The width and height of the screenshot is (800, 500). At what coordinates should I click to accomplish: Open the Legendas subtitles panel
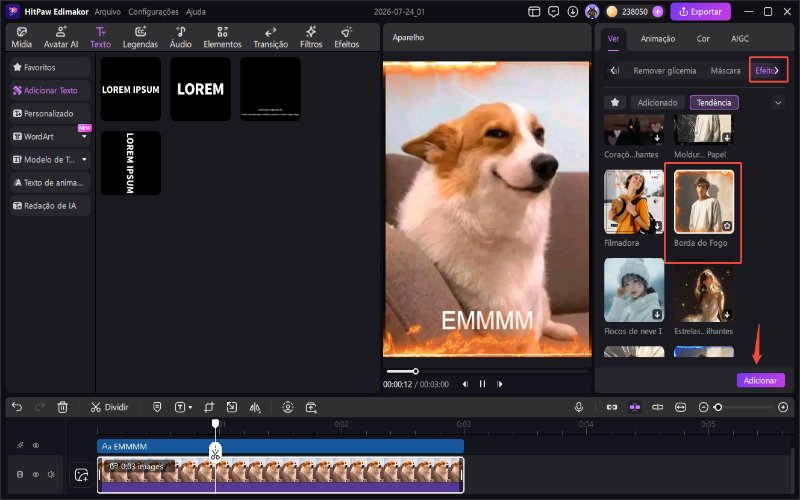click(x=140, y=37)
